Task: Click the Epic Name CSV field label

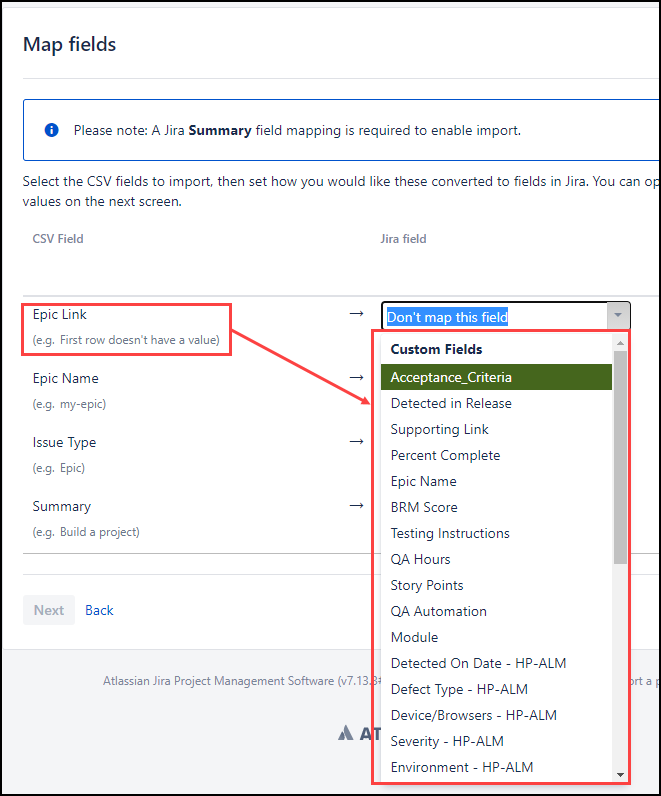Action: (65, 378)
